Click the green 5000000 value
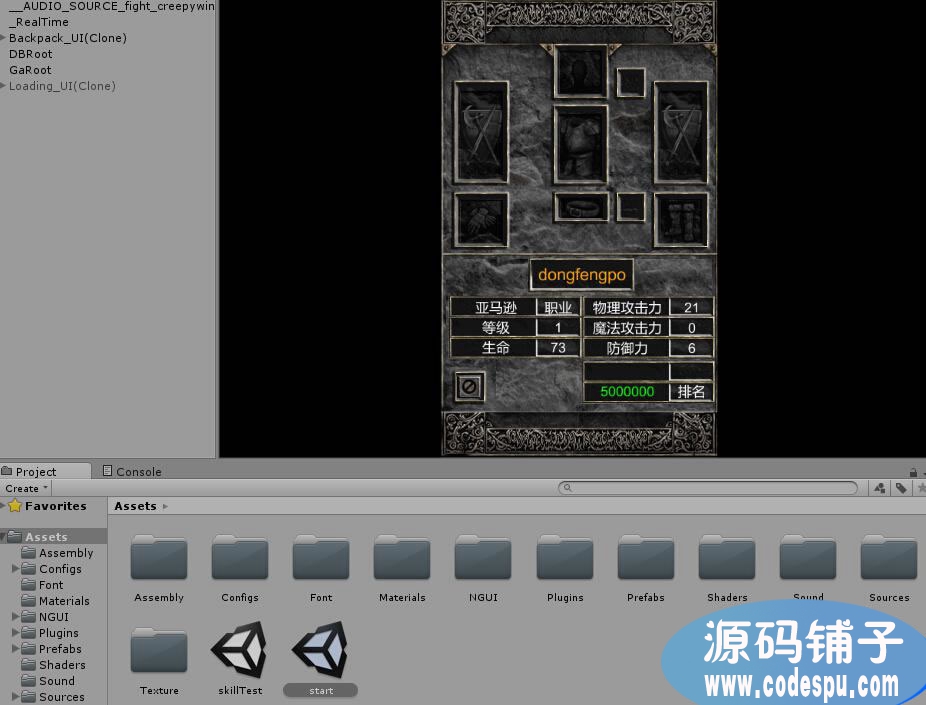This screenshot has width=926, height=705. coord(627,391)
